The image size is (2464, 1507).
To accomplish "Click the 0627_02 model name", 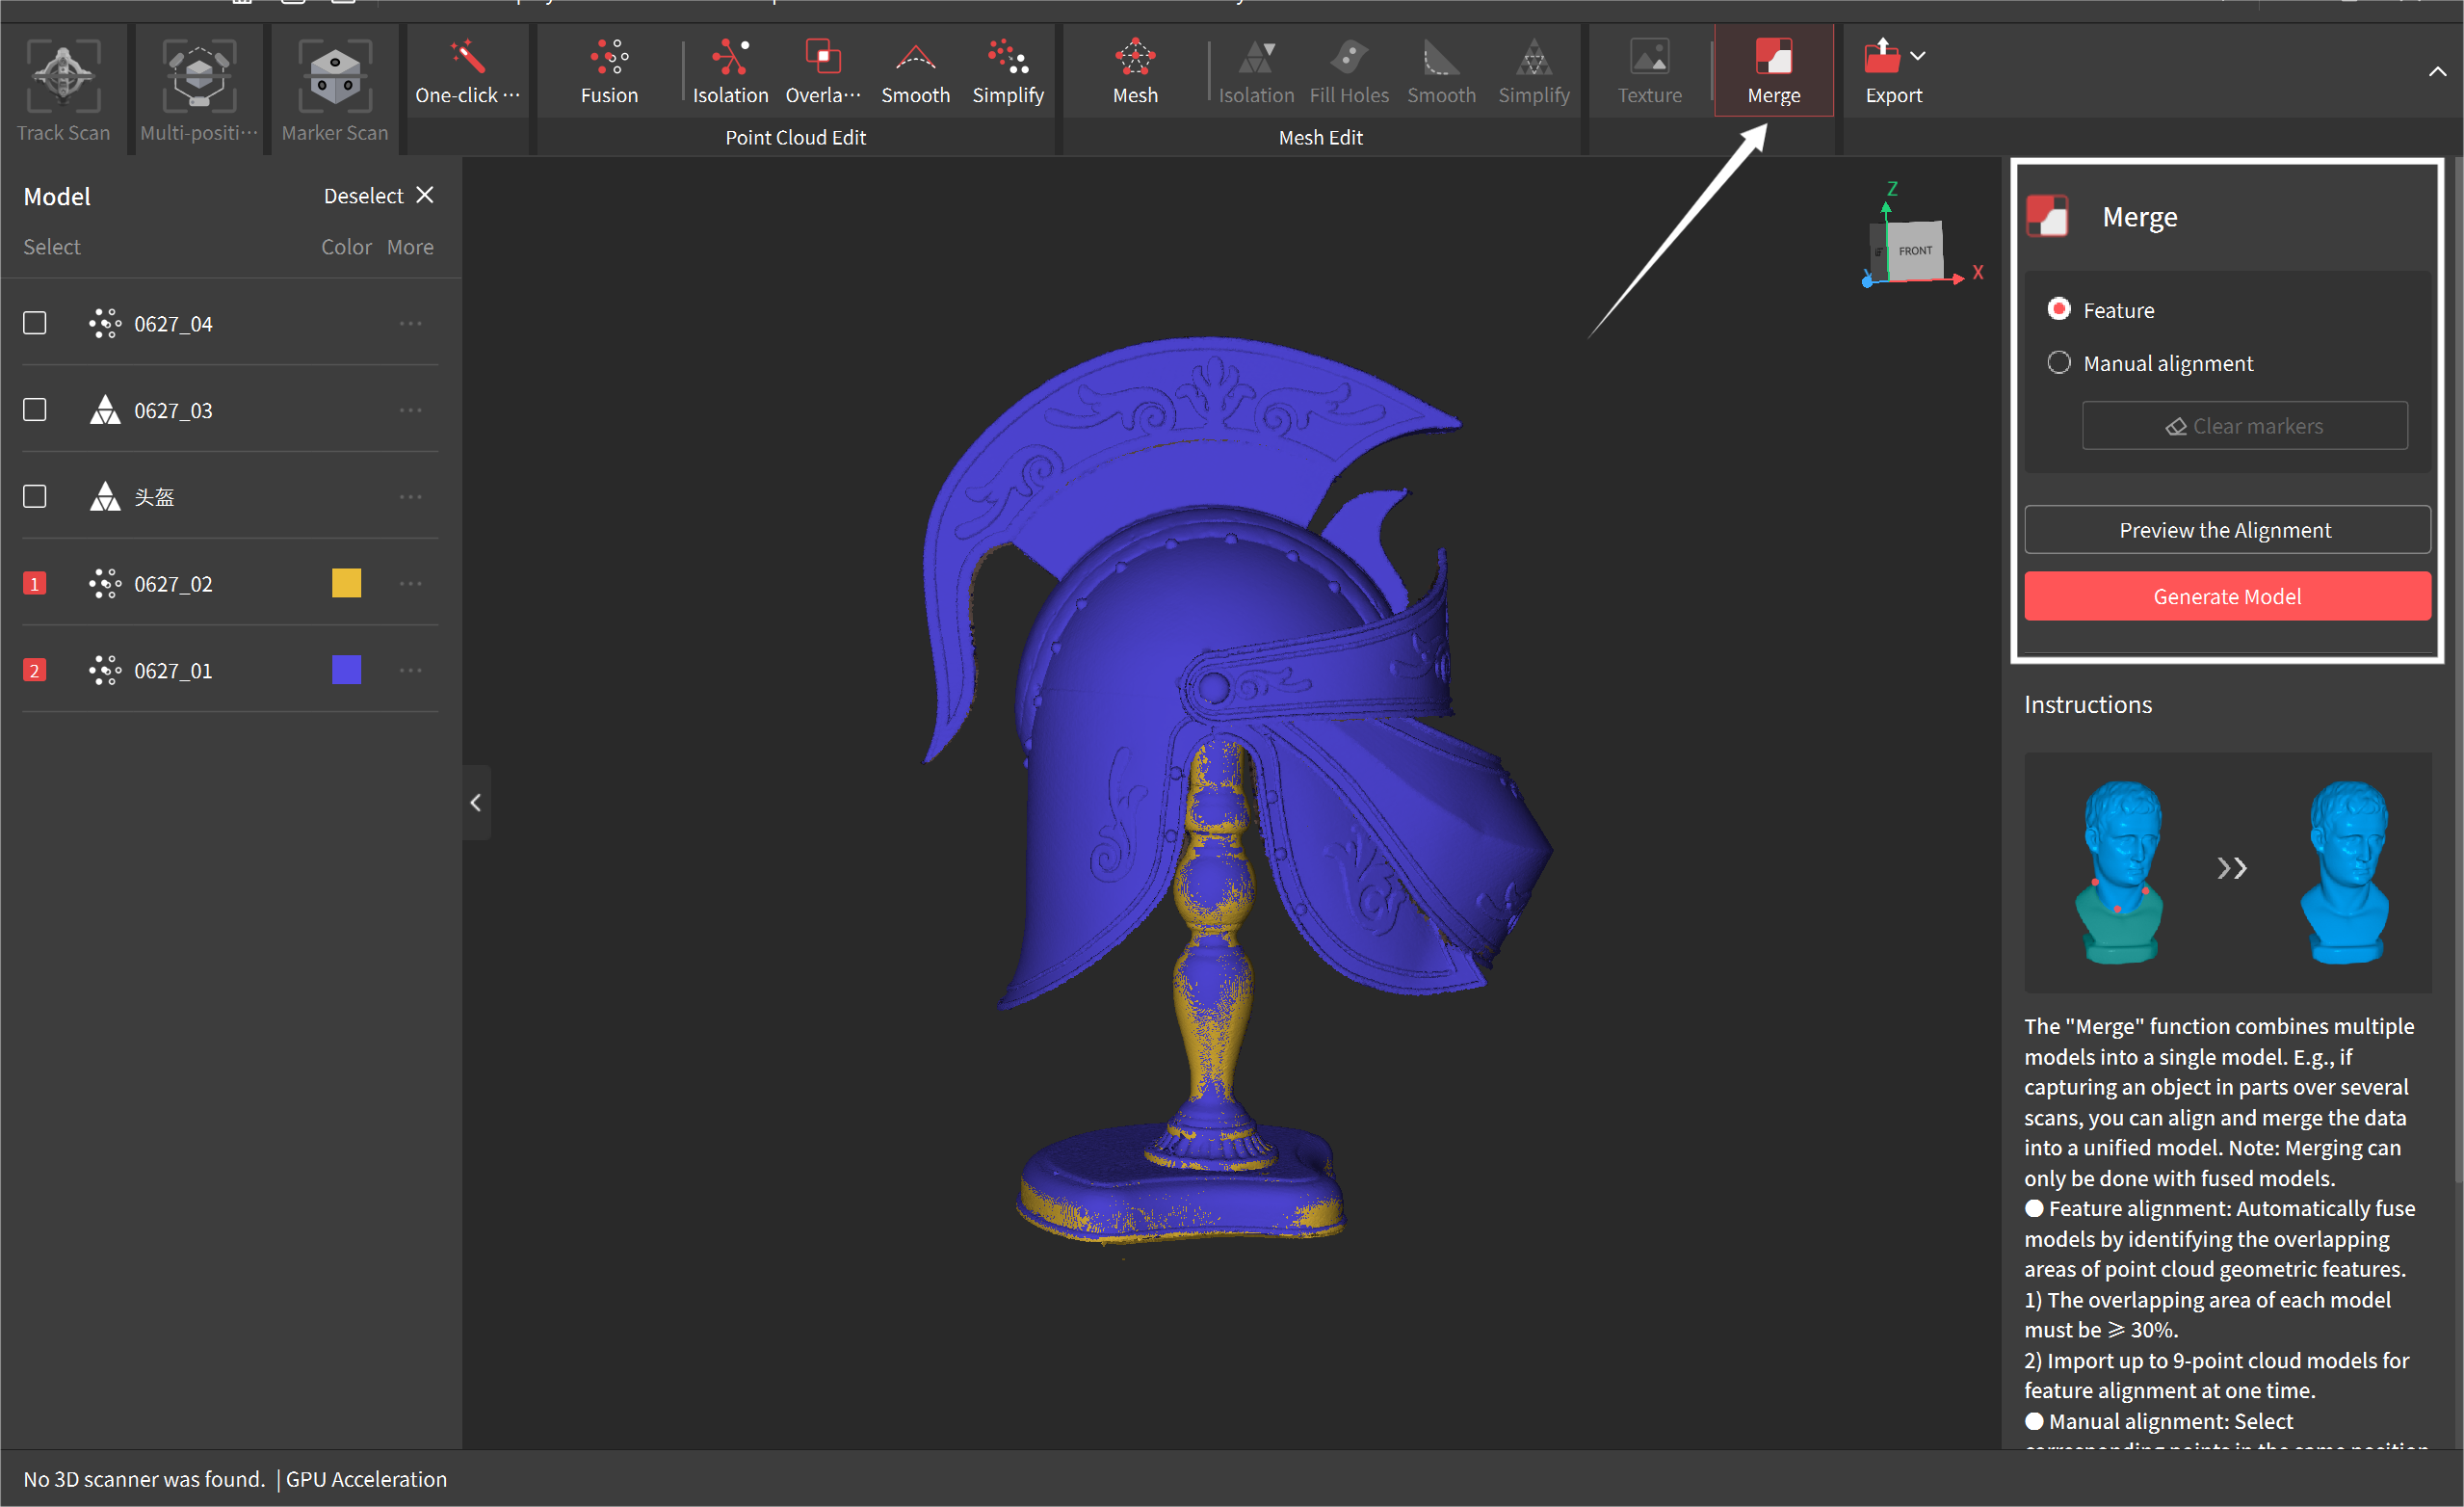I will 173,584.
